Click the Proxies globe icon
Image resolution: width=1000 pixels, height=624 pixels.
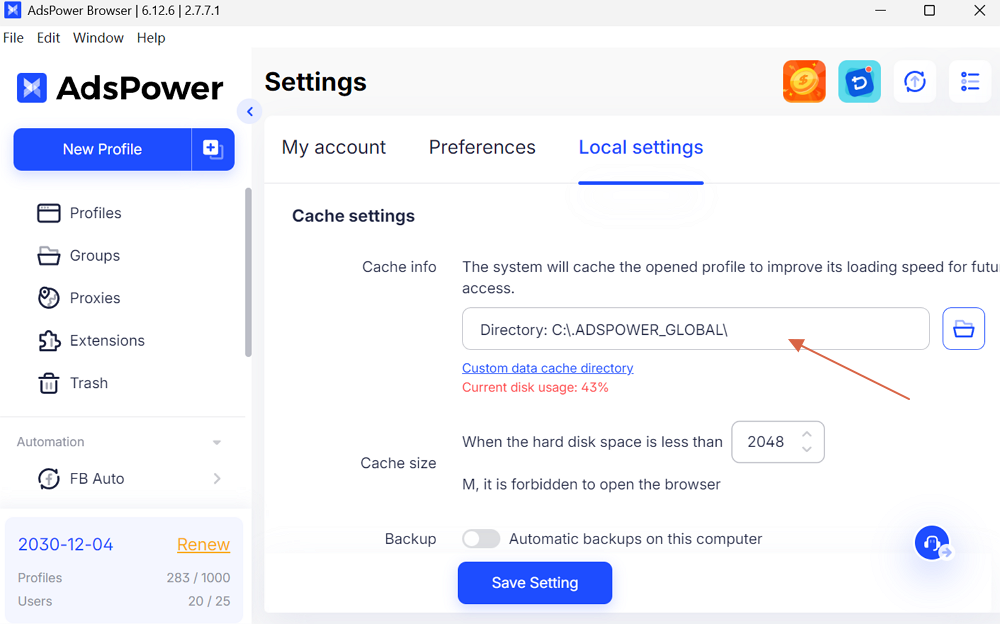pos(48,298)
